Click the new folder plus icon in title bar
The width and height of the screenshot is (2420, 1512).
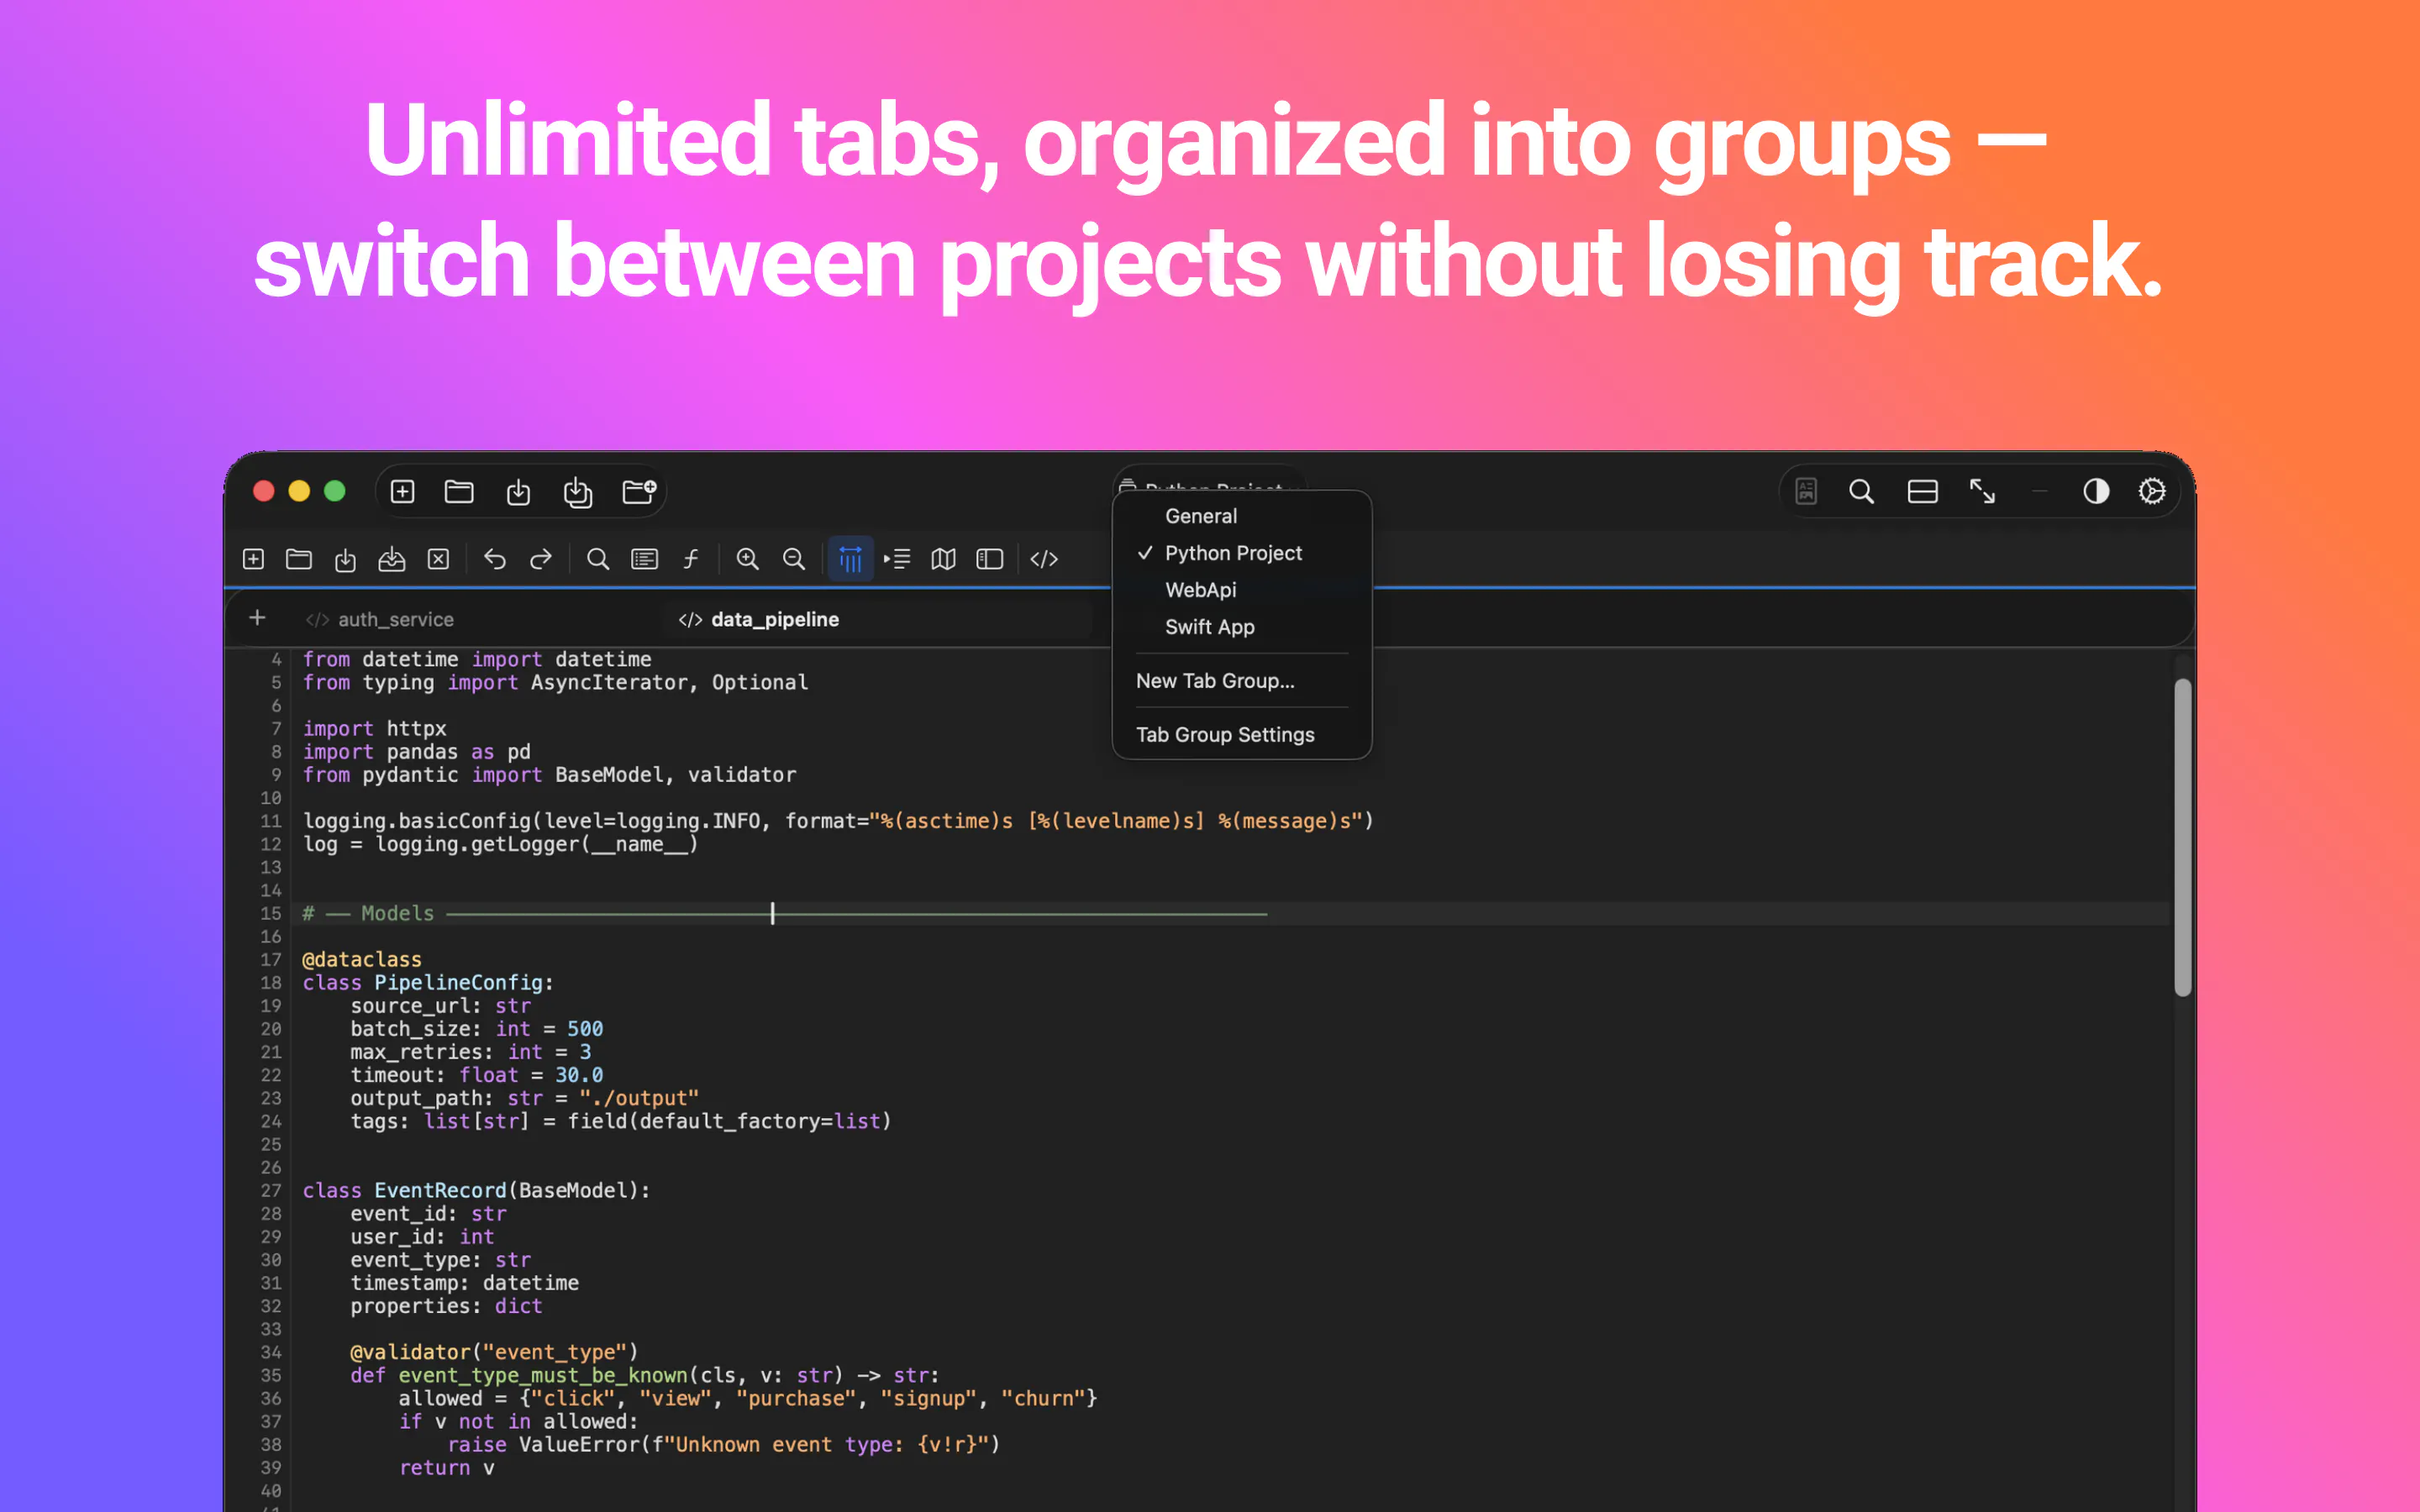639,491
